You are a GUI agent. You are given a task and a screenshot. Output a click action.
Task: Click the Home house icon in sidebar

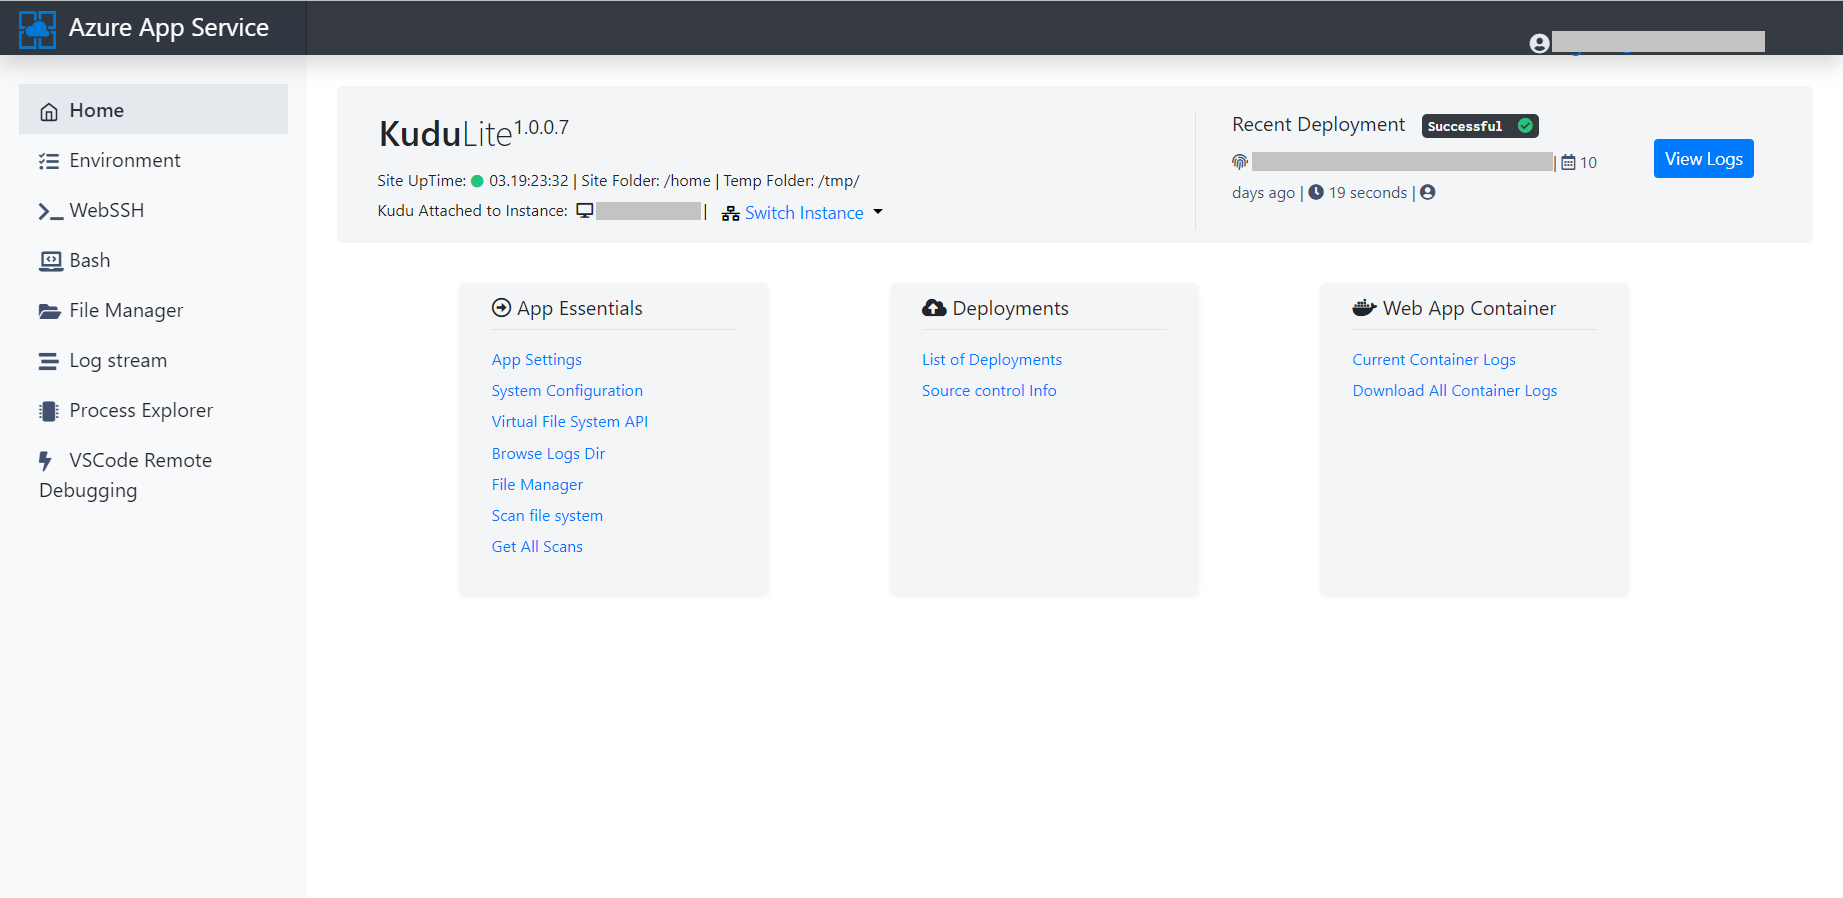click(x=49, y=112)
